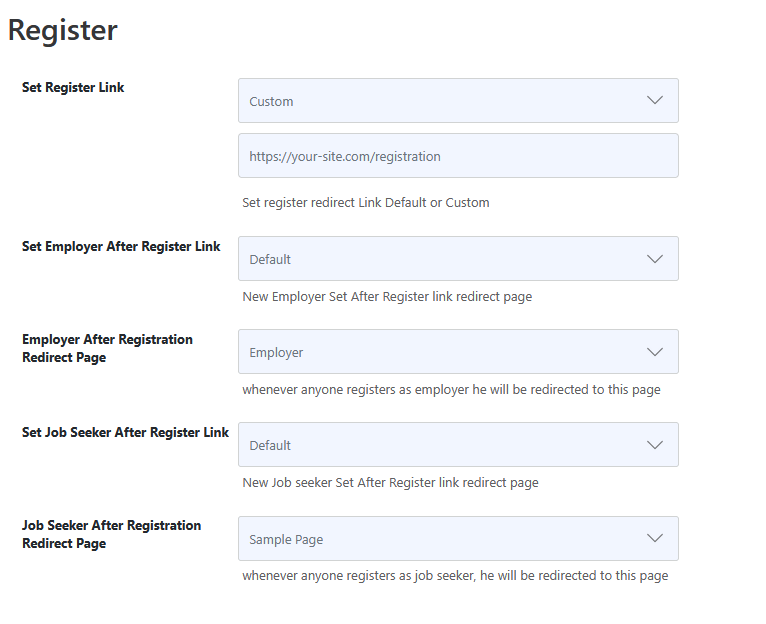Open the Employer redirect page dropdown
766x624 pixels.
pyautogui.click(x=458, y=352)
